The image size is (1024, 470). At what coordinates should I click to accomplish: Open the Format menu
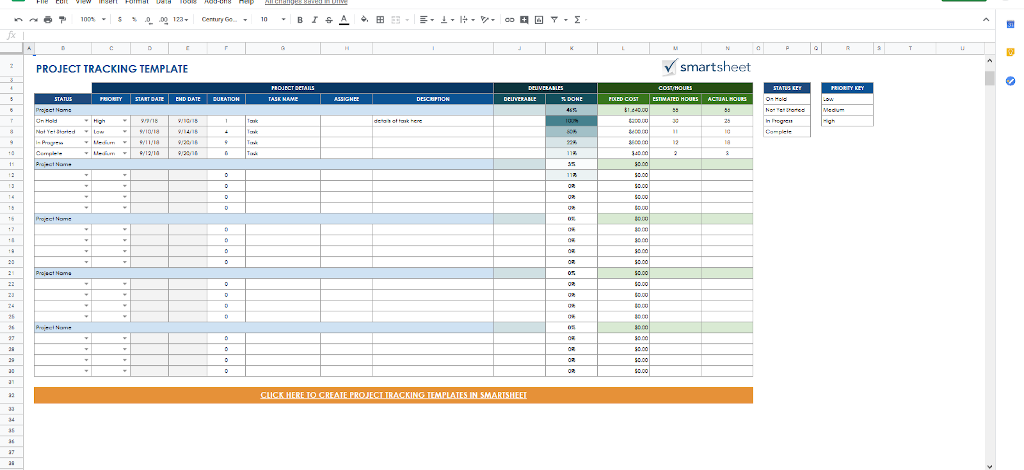(136, 2)
